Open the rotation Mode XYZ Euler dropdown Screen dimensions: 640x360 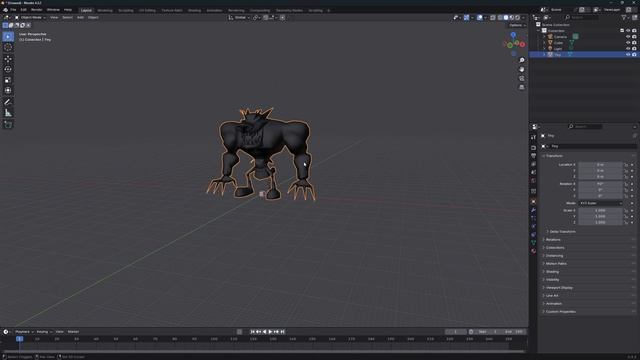click(x=600, y=203)
